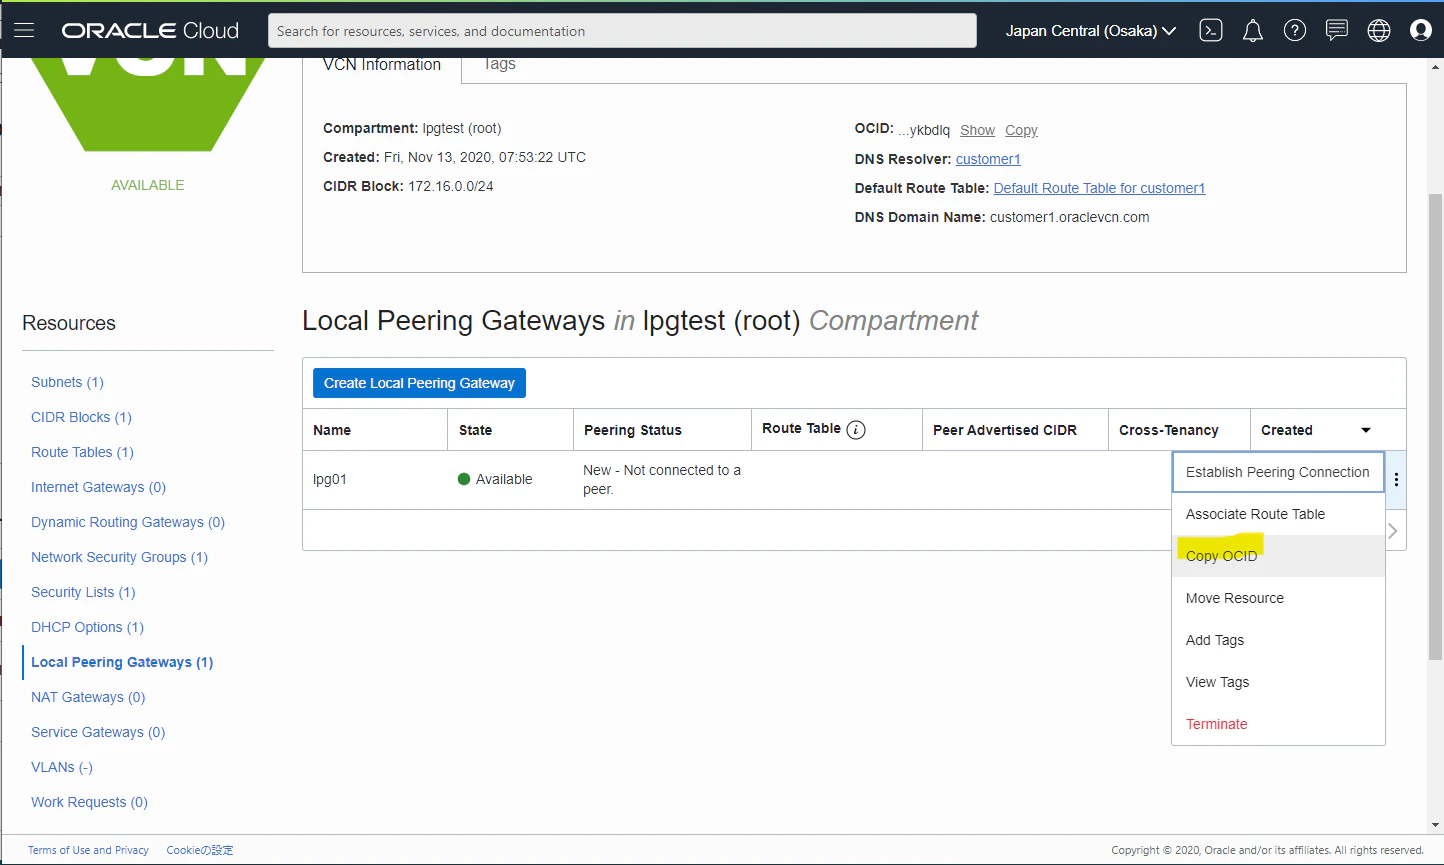Image resolution: width=1444 pixels, height=865 pixels.
Task: Select Local Peering Gateways (1) in Resources
Action: [122, 662]
